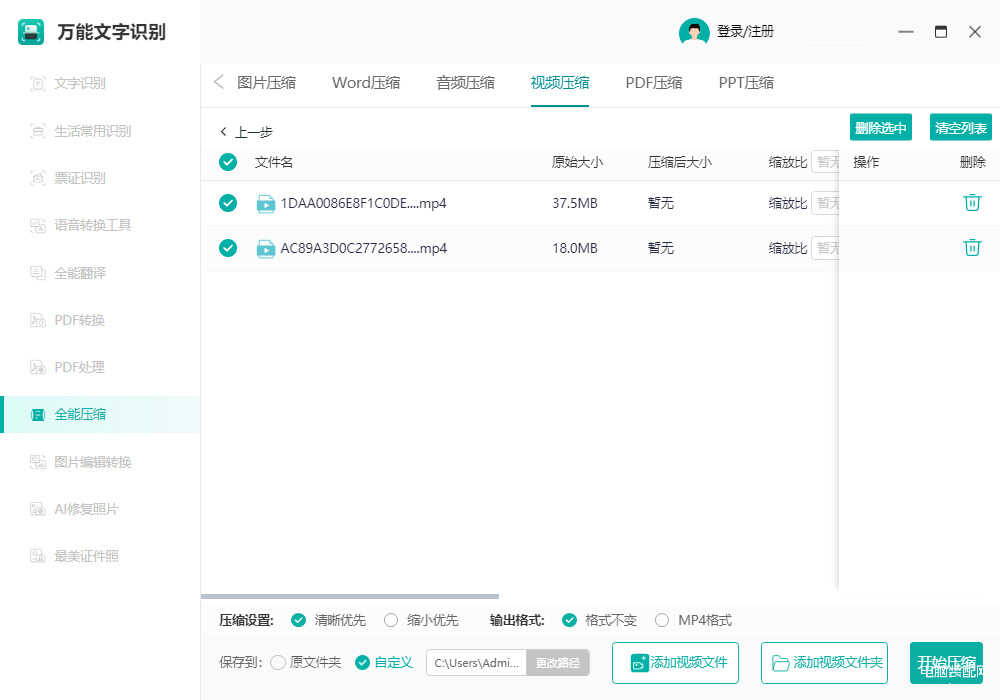1000x700 pixels.
Task: Click the user avatar icon
Action: (693, 32)
